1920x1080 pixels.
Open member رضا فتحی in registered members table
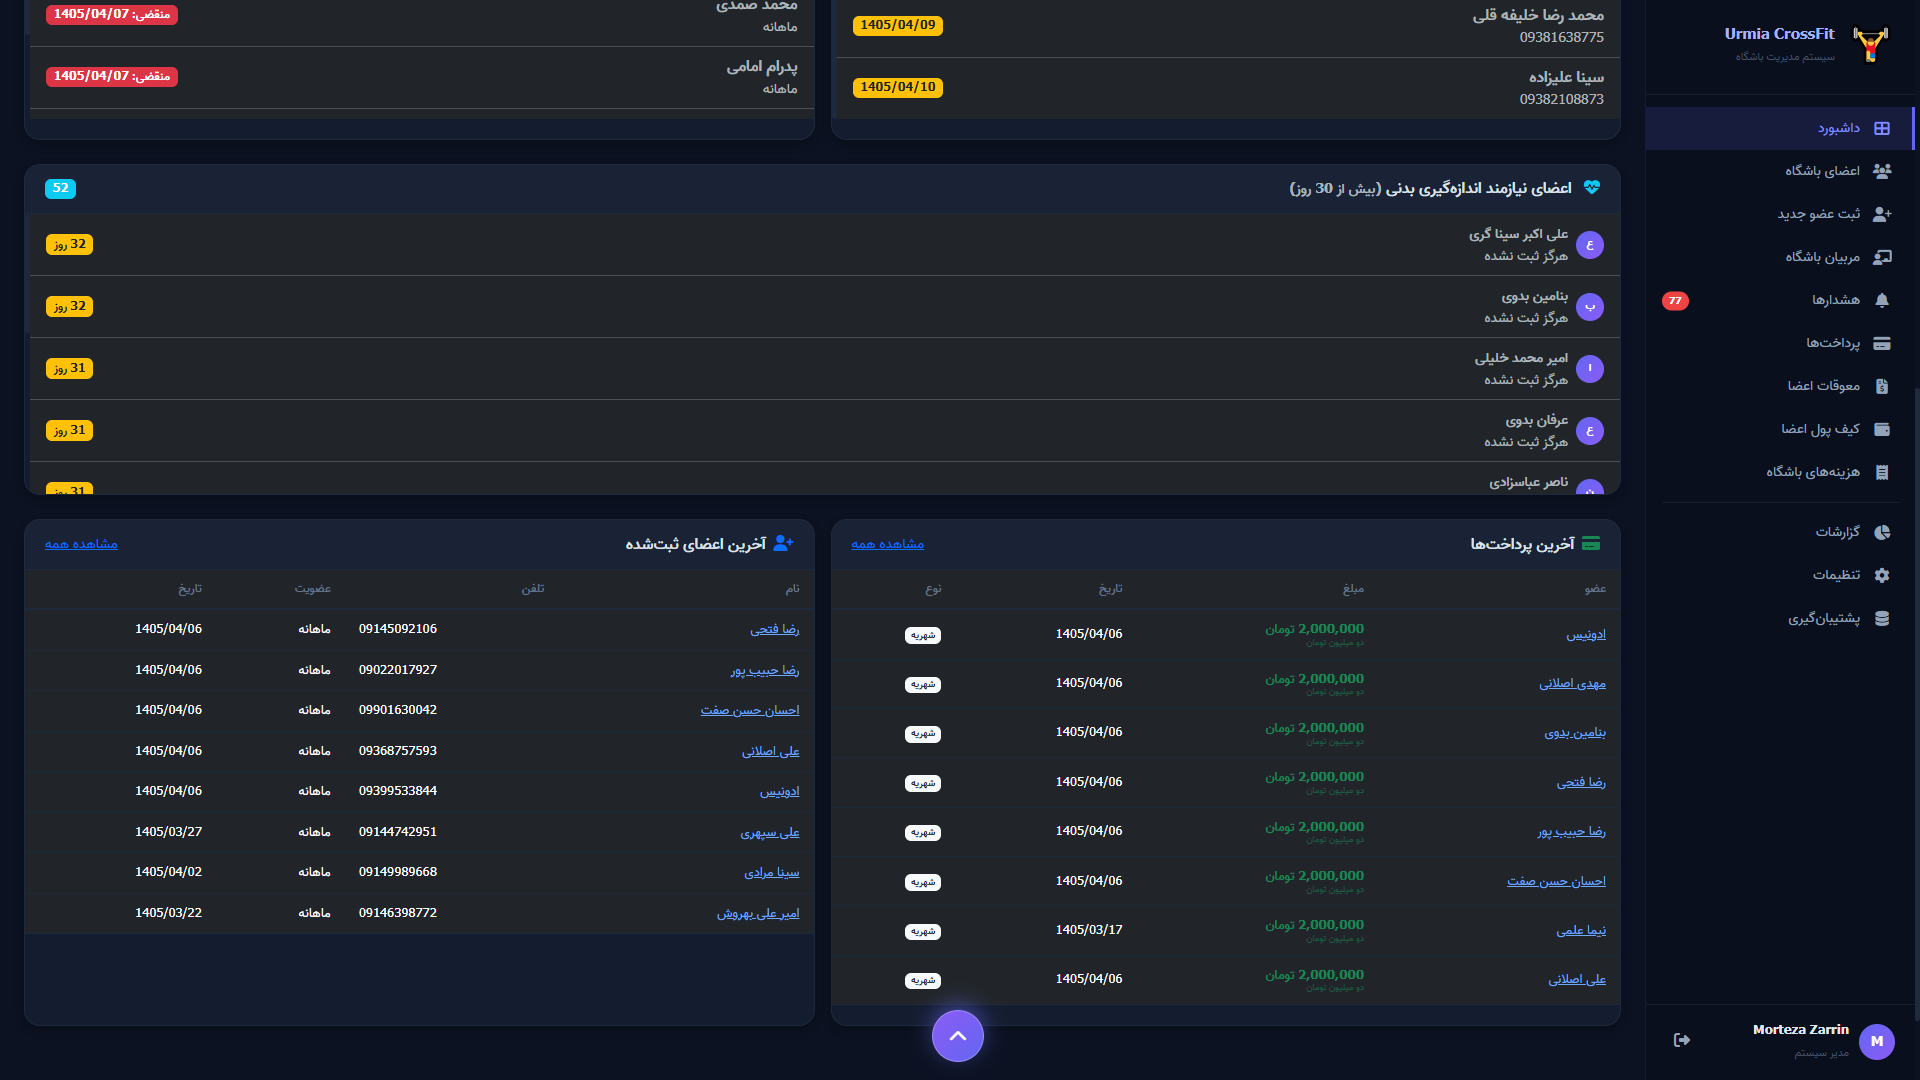tap(775, 629)
